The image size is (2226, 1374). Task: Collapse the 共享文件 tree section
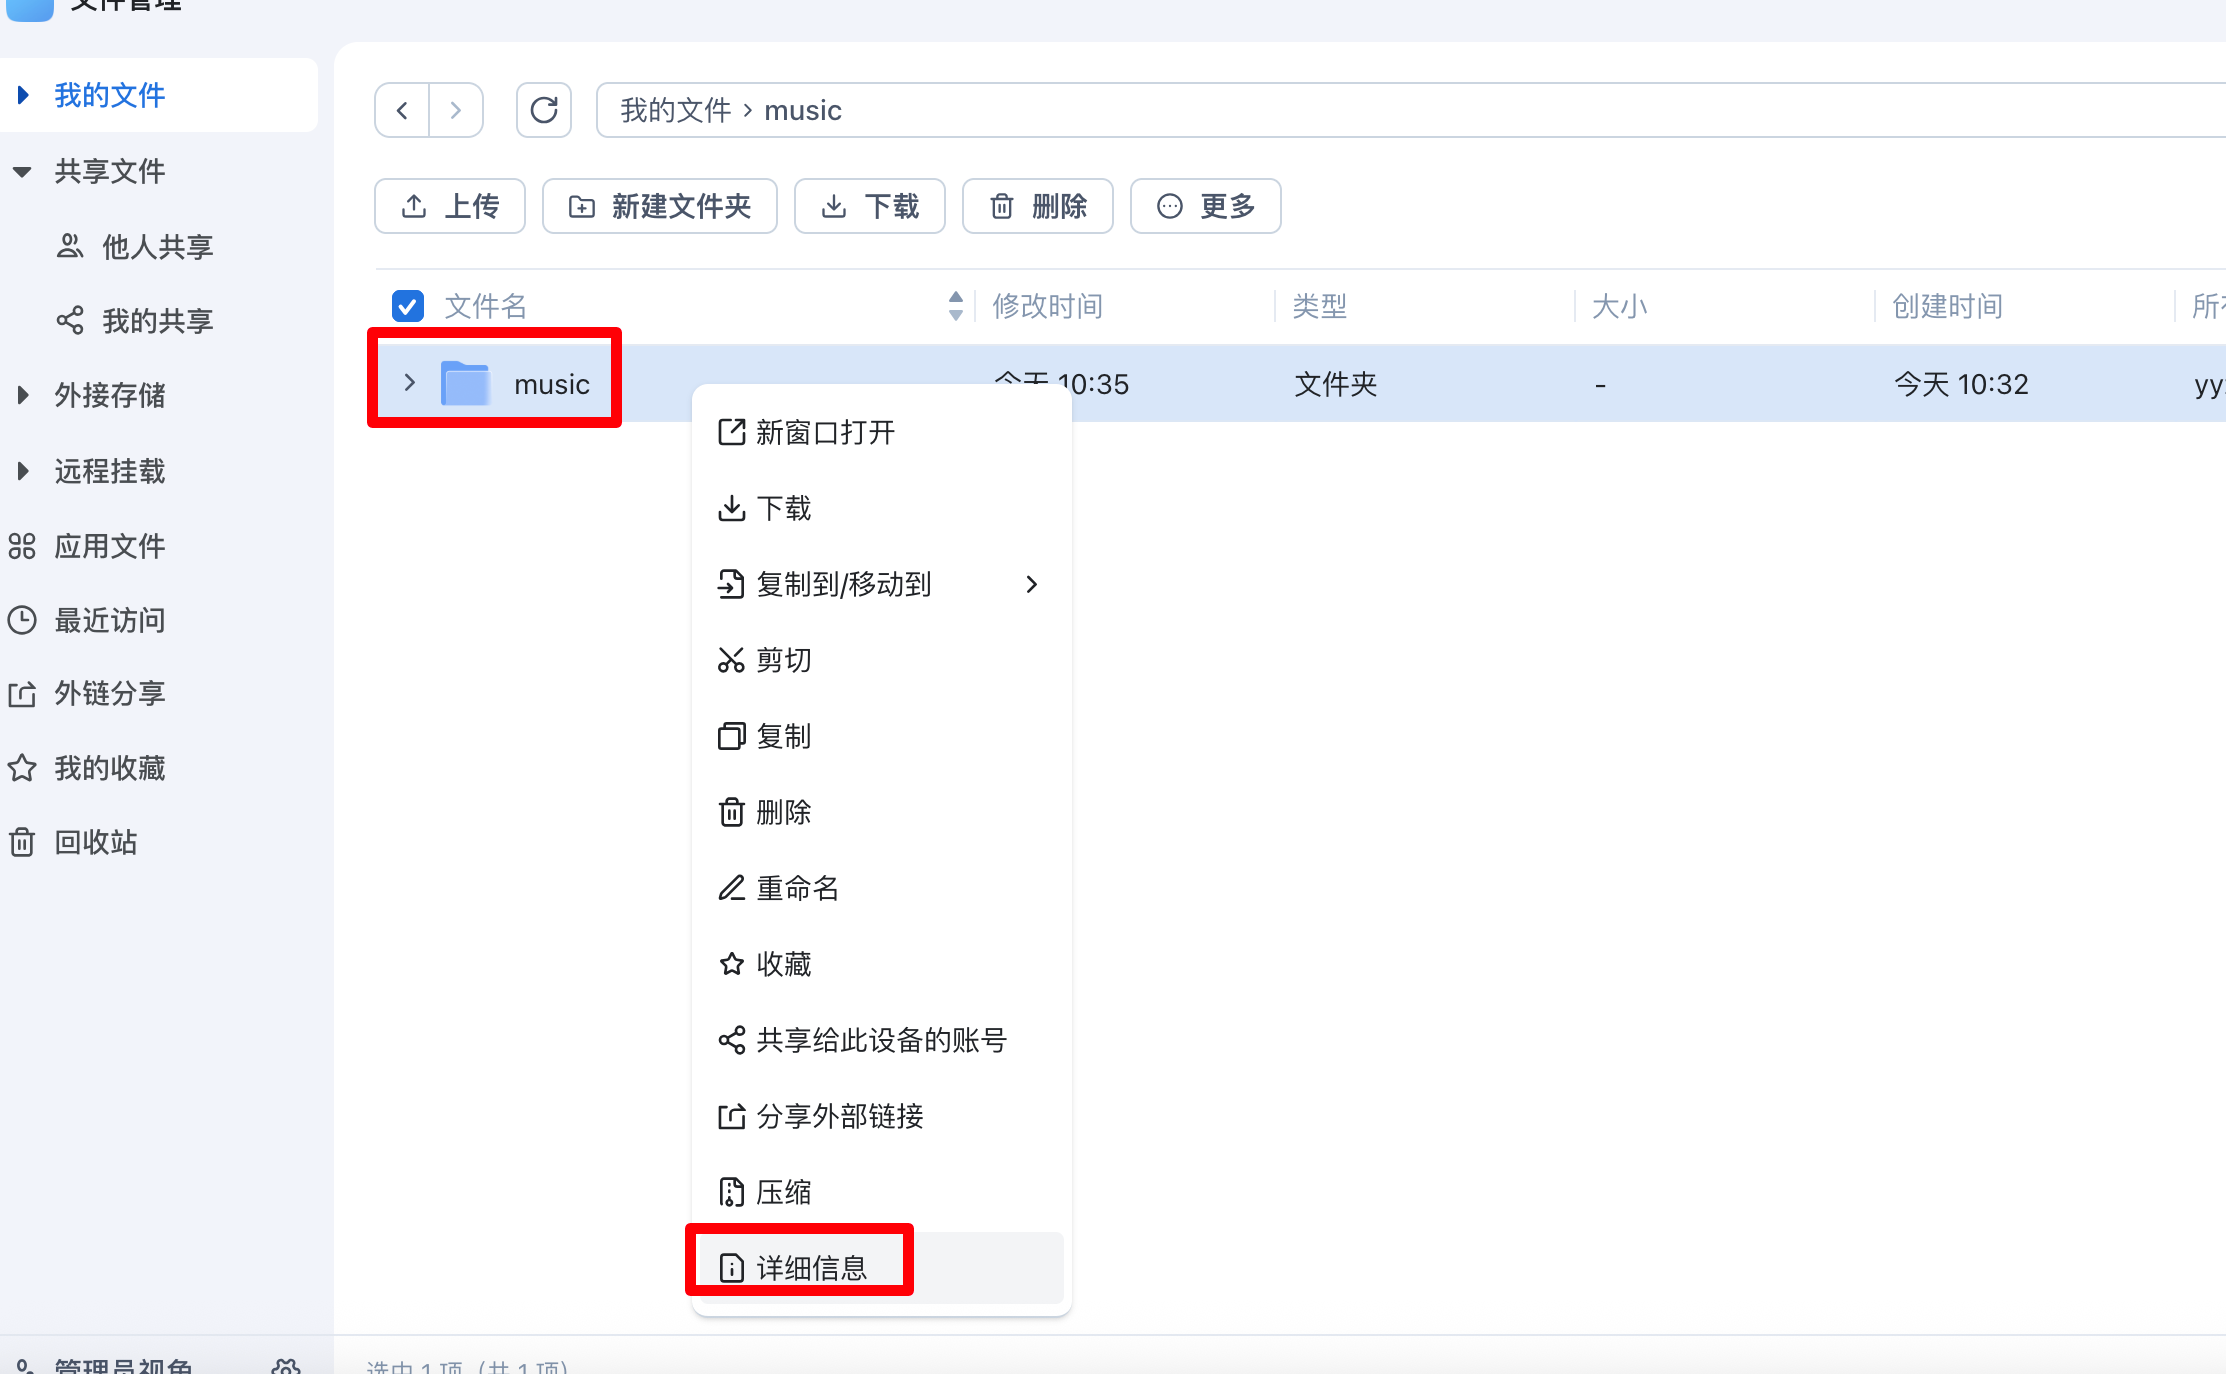22,172
